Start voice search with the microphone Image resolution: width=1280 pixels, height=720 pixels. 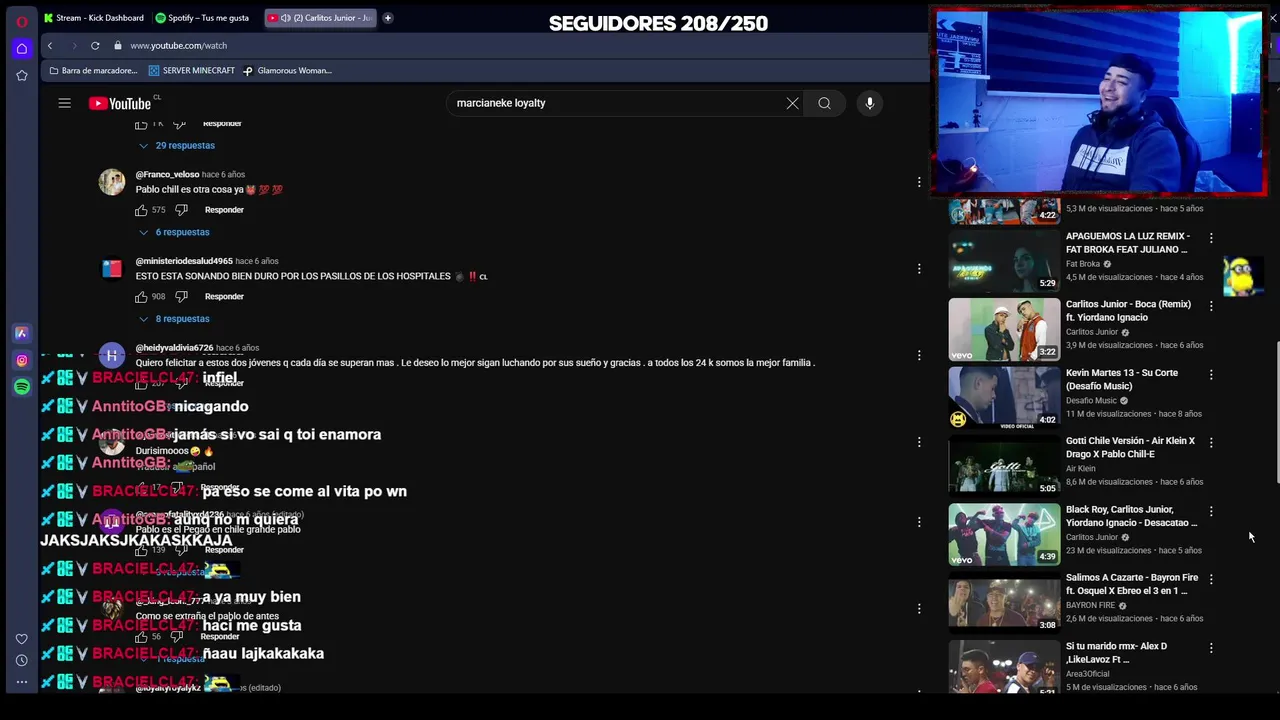pyautogui.click(x=869, y=103)
